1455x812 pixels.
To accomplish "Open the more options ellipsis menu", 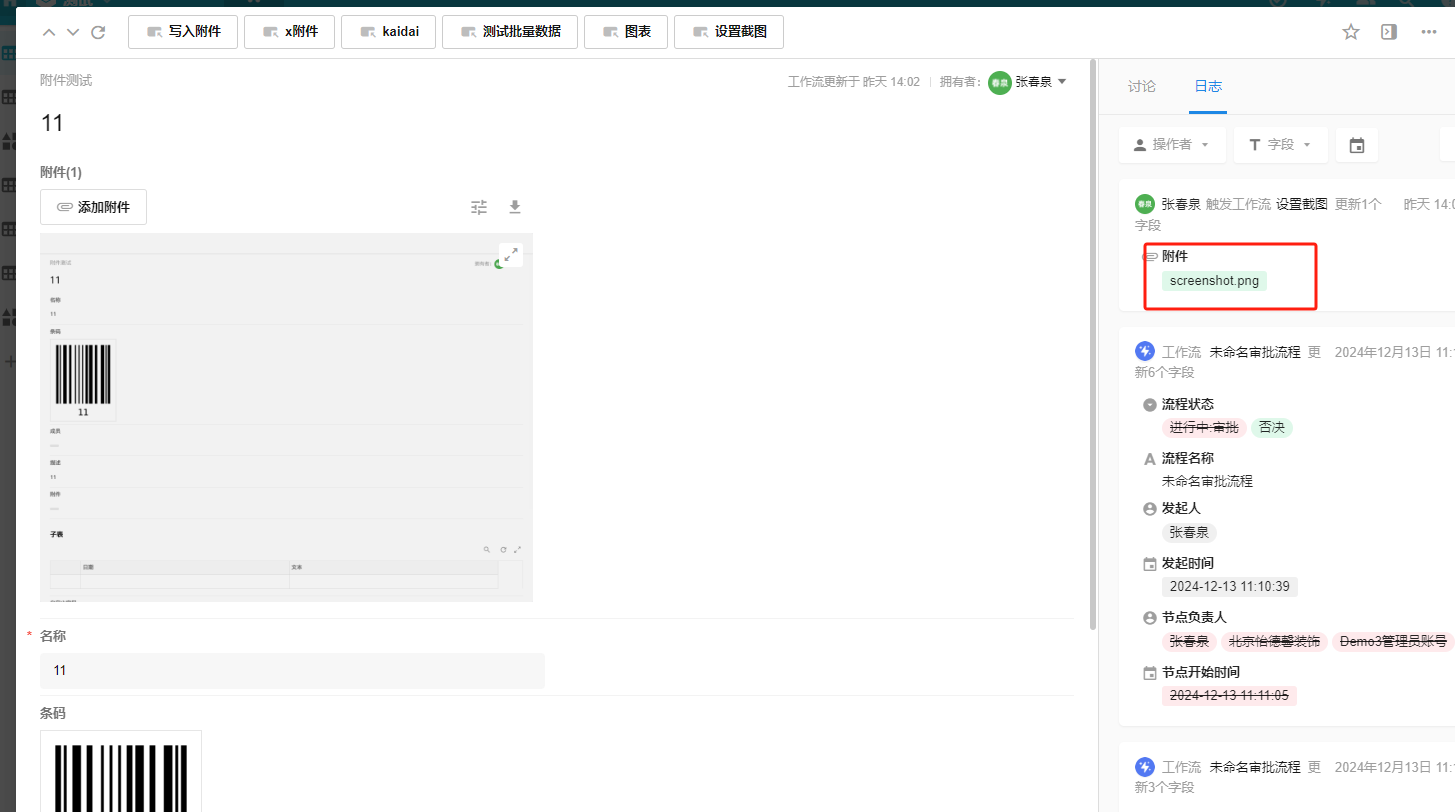I will pos(1429,32).
